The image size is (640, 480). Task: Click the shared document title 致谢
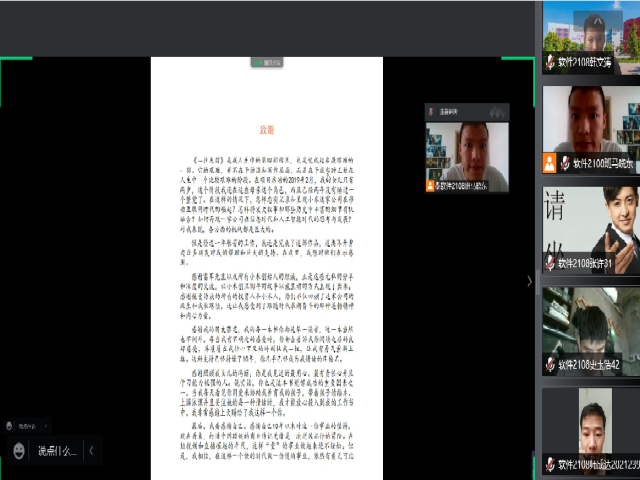coord(266,129)
